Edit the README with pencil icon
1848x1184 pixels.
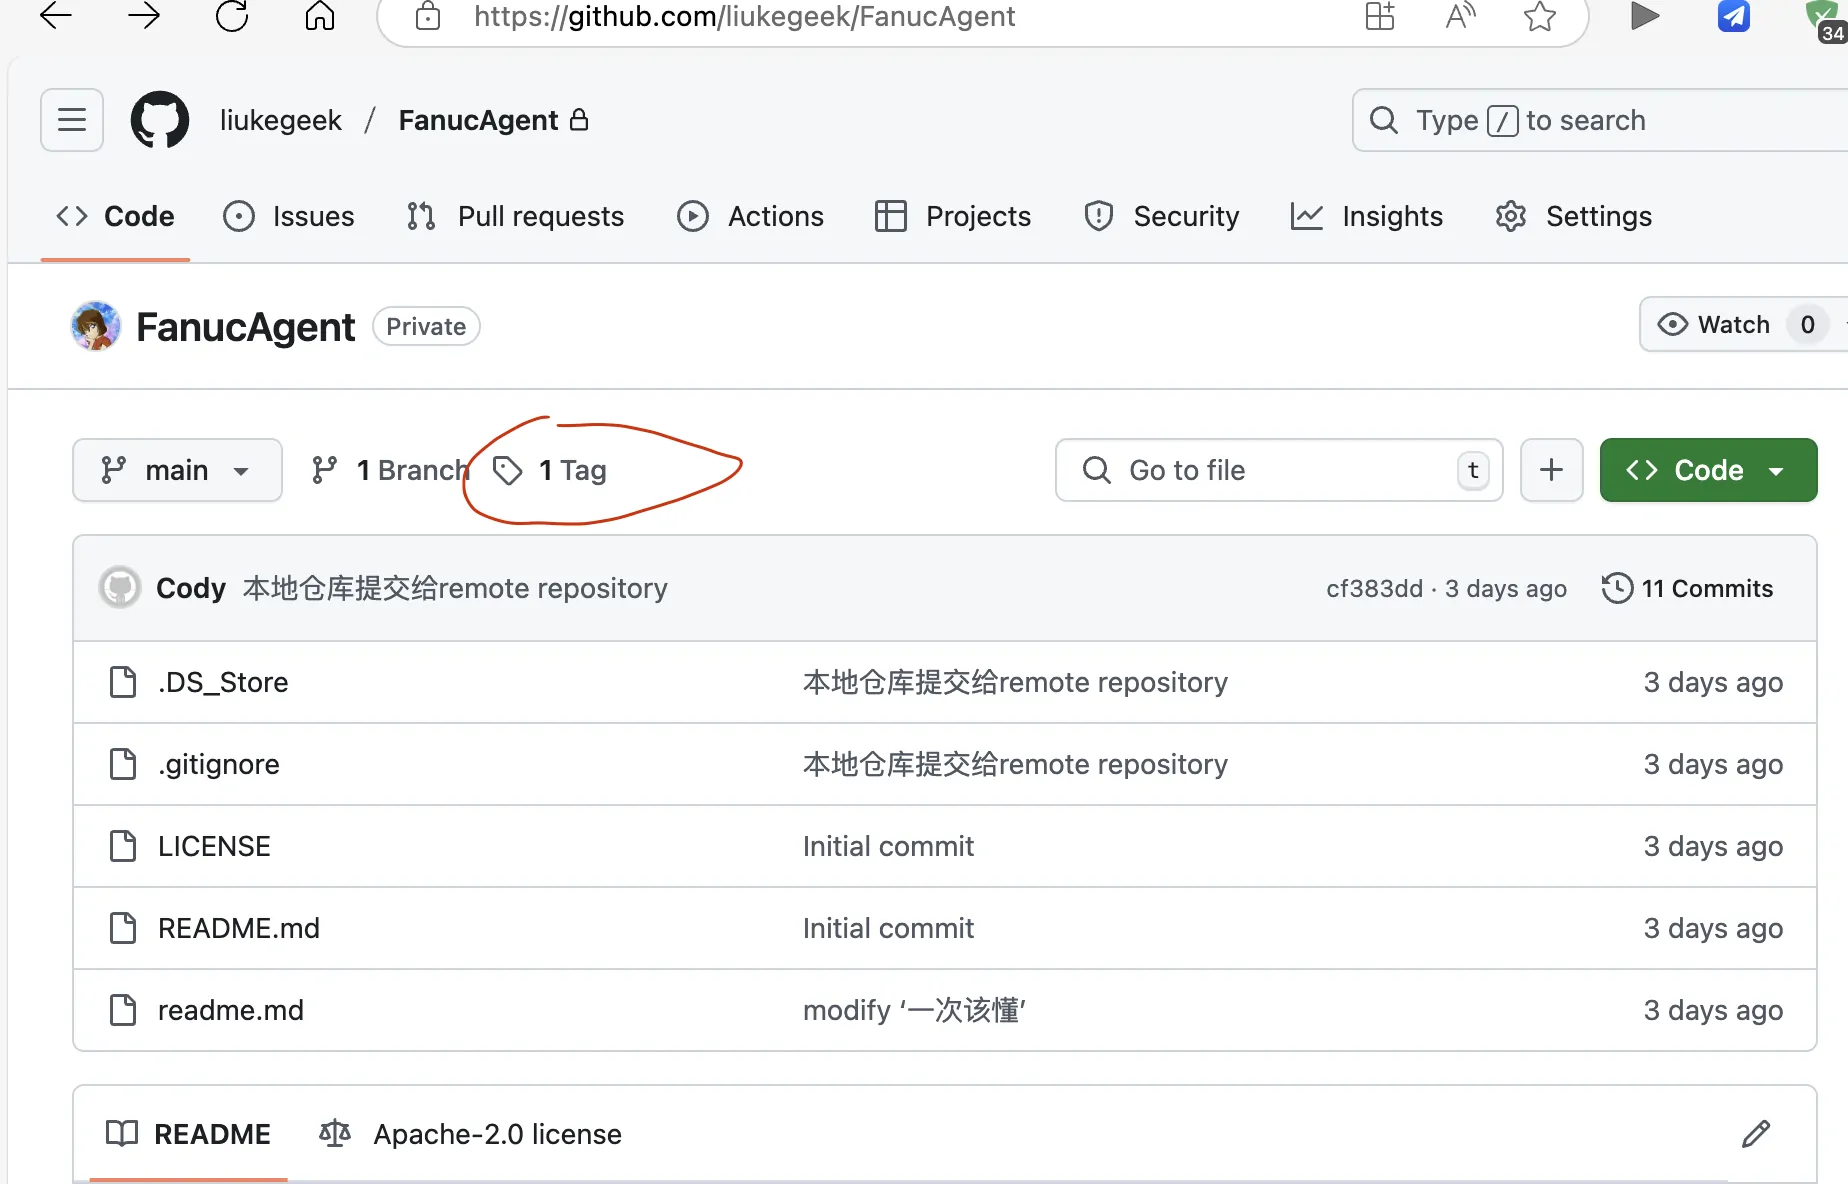click(1756, 1134)
